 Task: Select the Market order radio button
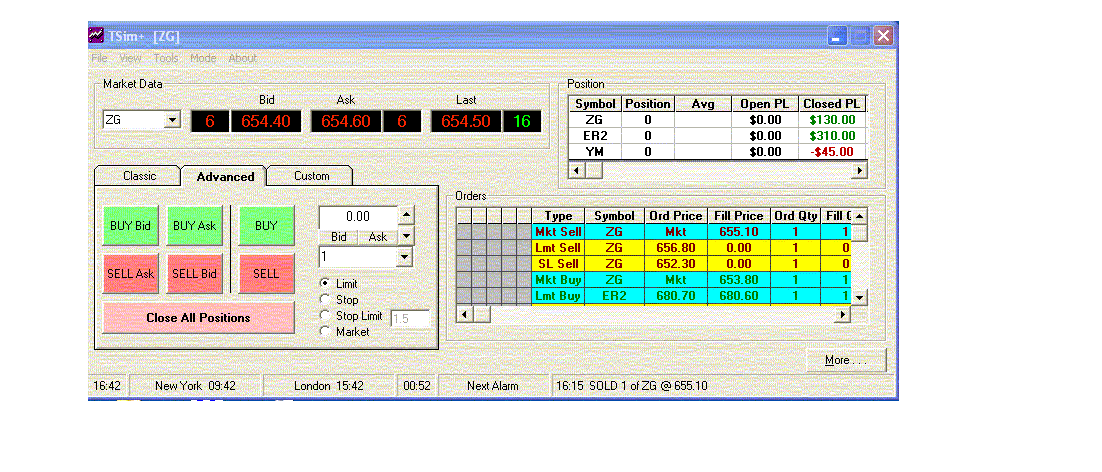coord(325,331)
